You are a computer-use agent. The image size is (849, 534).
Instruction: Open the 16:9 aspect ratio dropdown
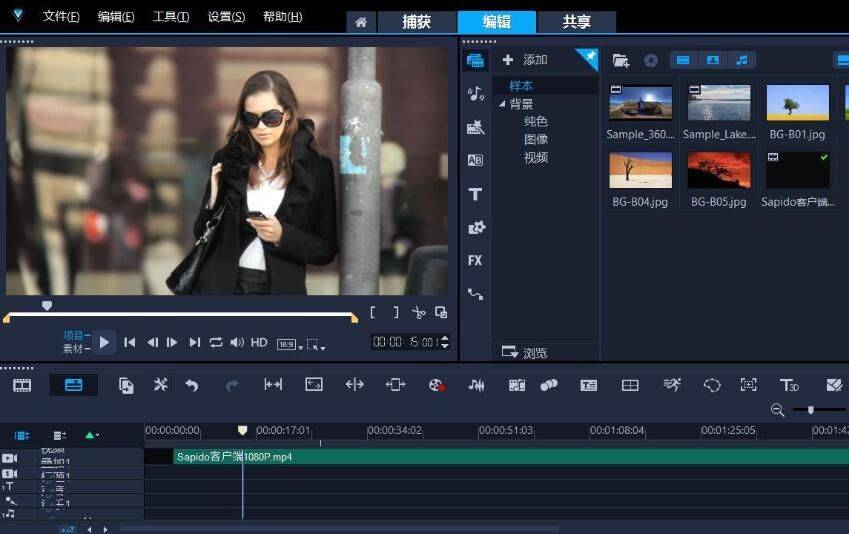pyautogui.click(x=290, y=344)
